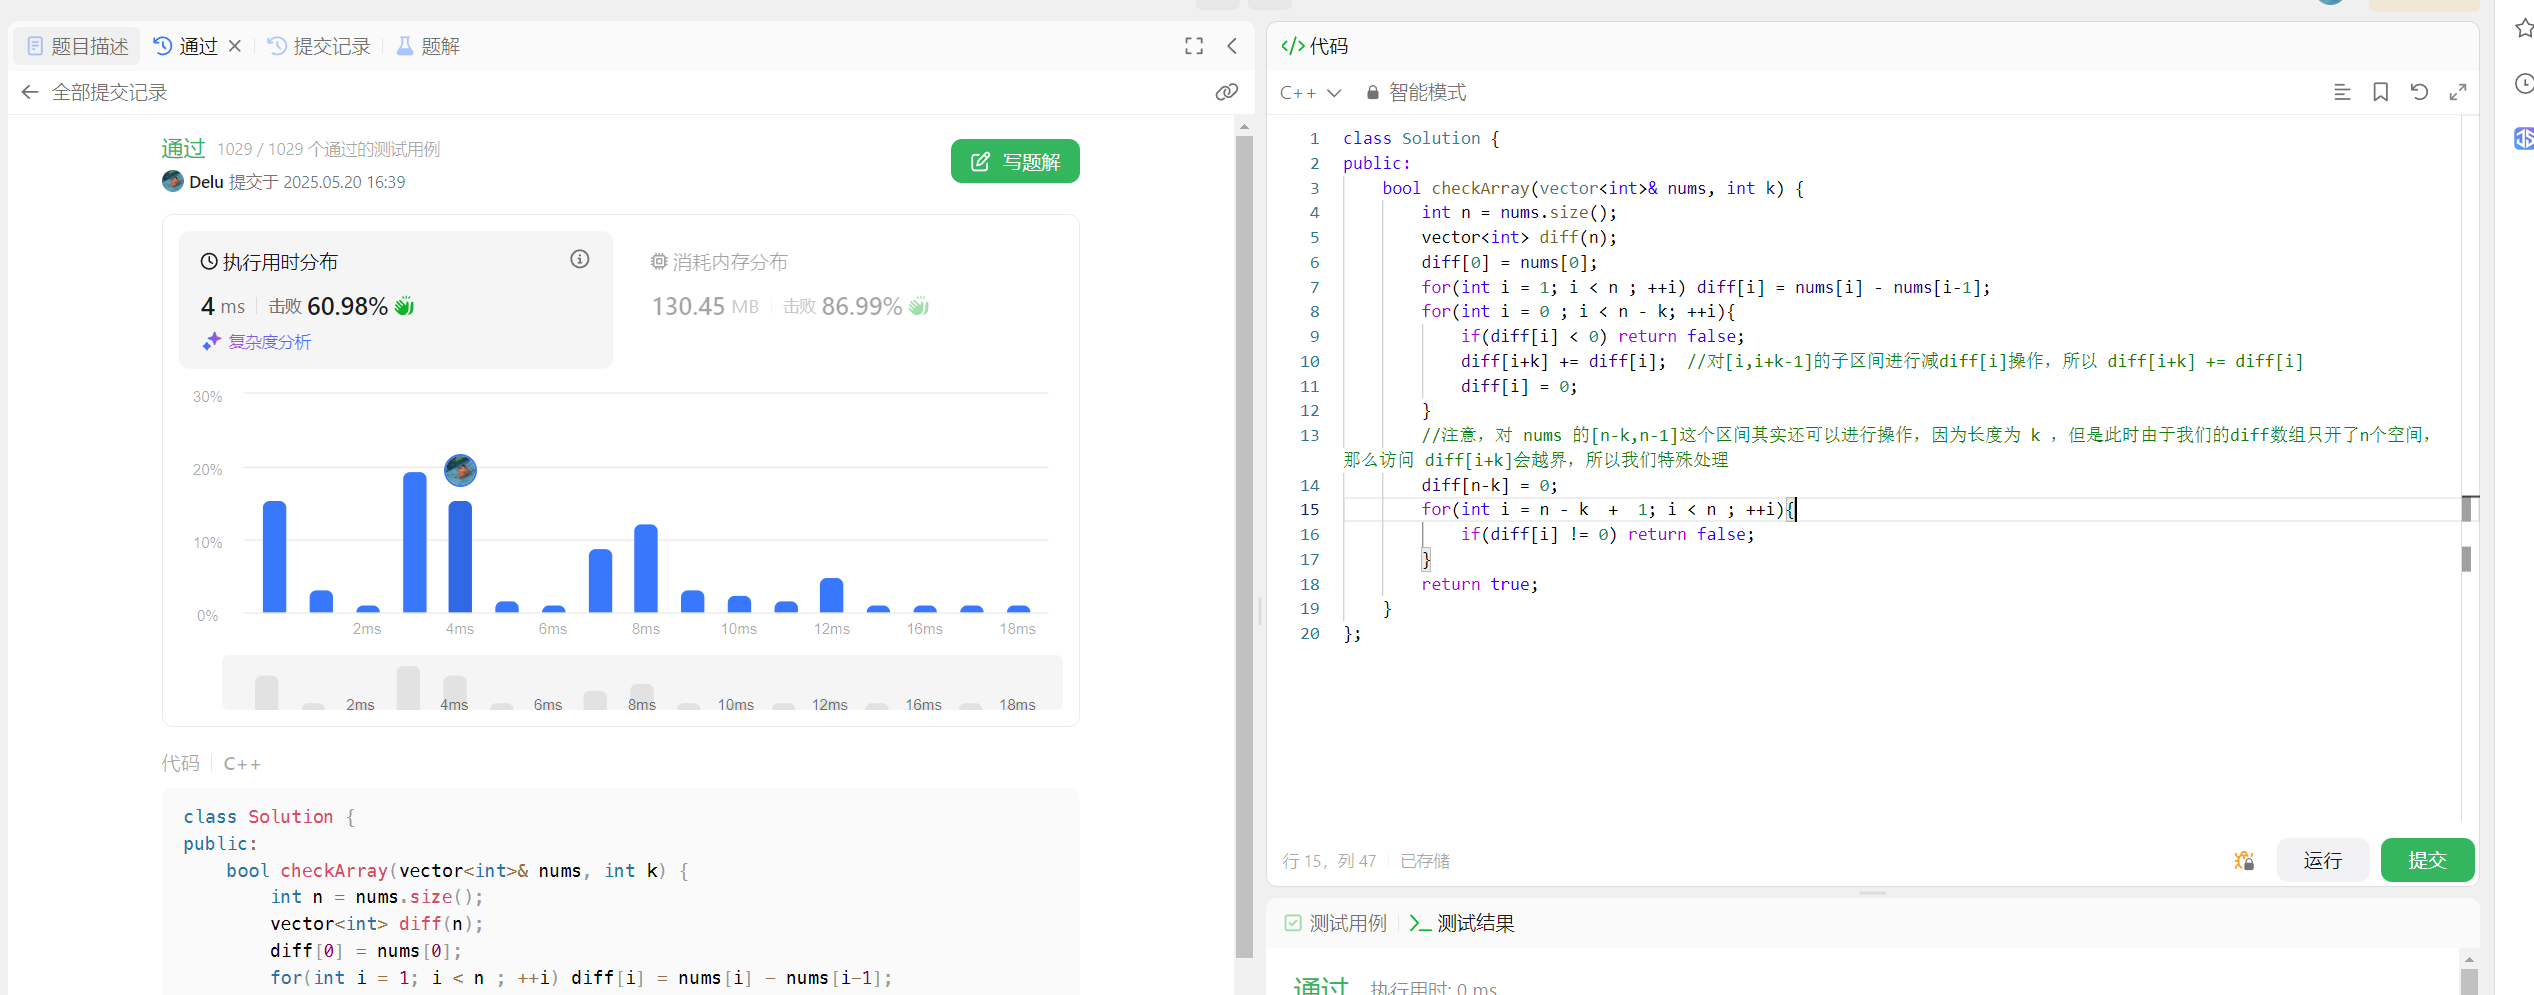This screenshot has height=995, width=2534.
Task: Click the user avatar marker on chart
Action: (x=460, y=470)
